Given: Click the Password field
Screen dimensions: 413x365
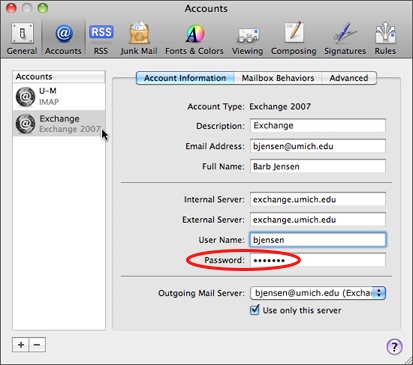Looking at the screenshot, I should (318, 260).
